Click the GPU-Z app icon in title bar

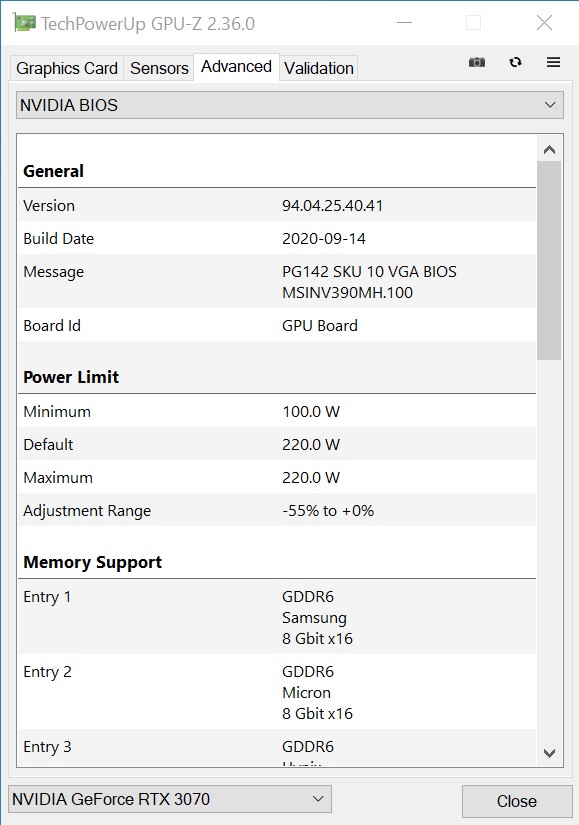[24, 23]
